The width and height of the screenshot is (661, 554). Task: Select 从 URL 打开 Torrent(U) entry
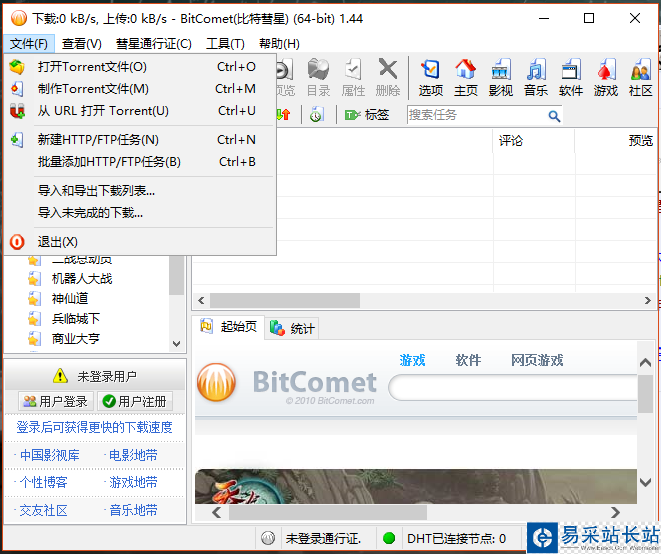click(140, 110)
